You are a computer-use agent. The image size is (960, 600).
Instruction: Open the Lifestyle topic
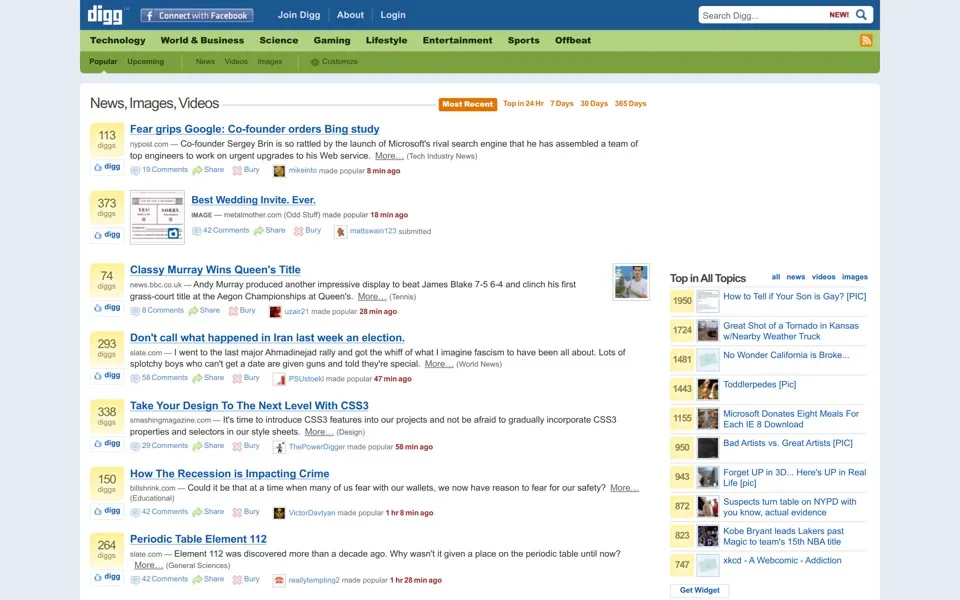[x=386, y=40]
